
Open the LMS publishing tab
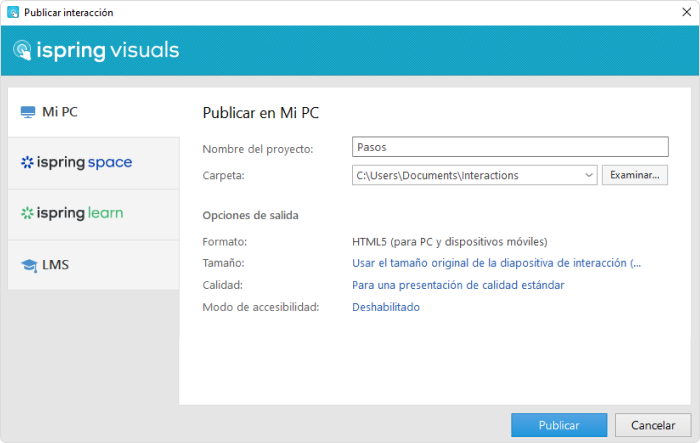tap(94, 265)
